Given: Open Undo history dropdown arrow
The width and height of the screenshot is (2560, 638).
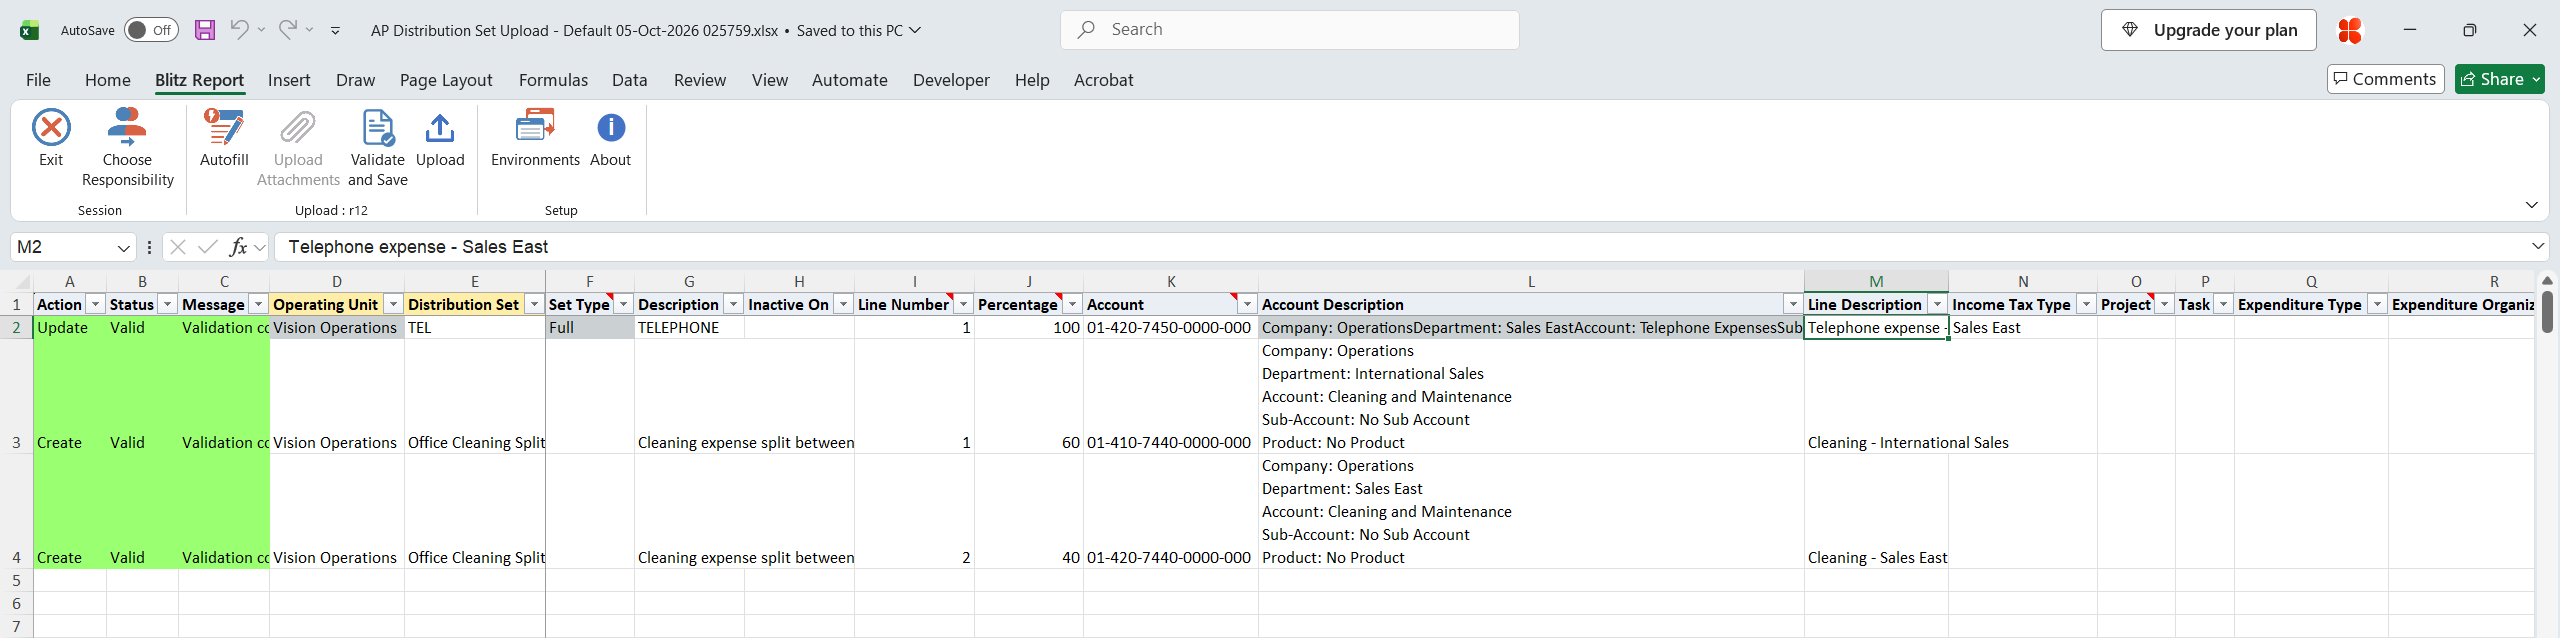Looking at the screenshot, I should pyautogui.click(x=261, y=29).
